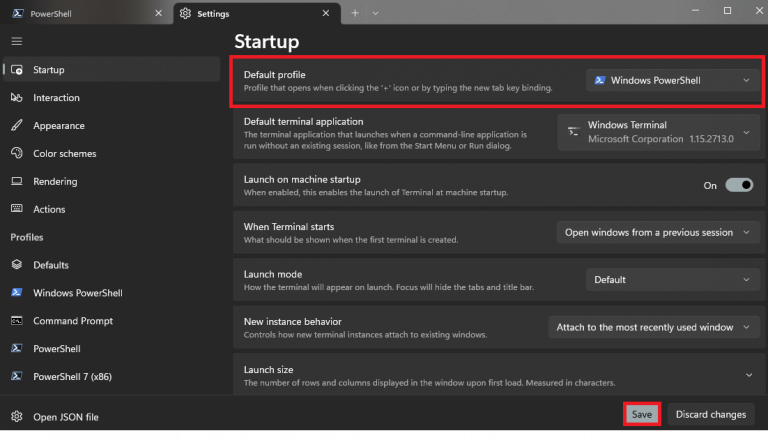Select the Windows PowerShell profile entry

point(112,293)
